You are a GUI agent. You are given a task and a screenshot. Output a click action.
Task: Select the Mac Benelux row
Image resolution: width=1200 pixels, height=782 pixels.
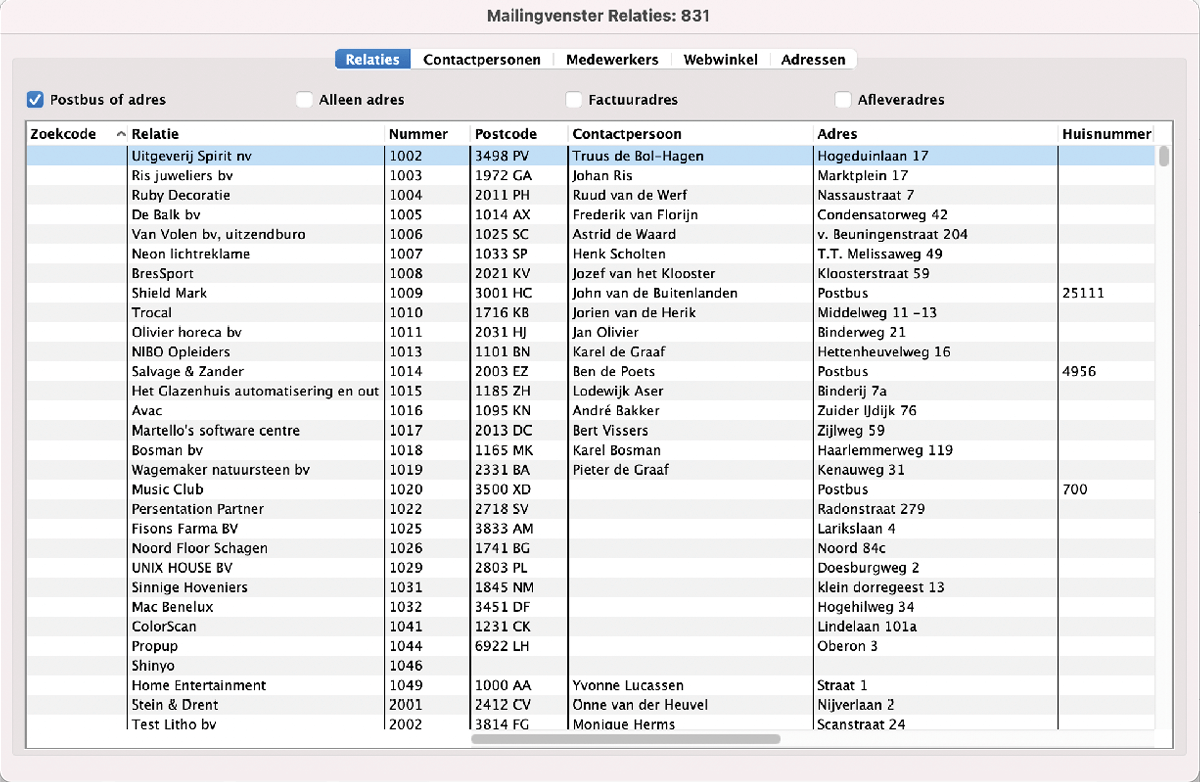(590, 607)
